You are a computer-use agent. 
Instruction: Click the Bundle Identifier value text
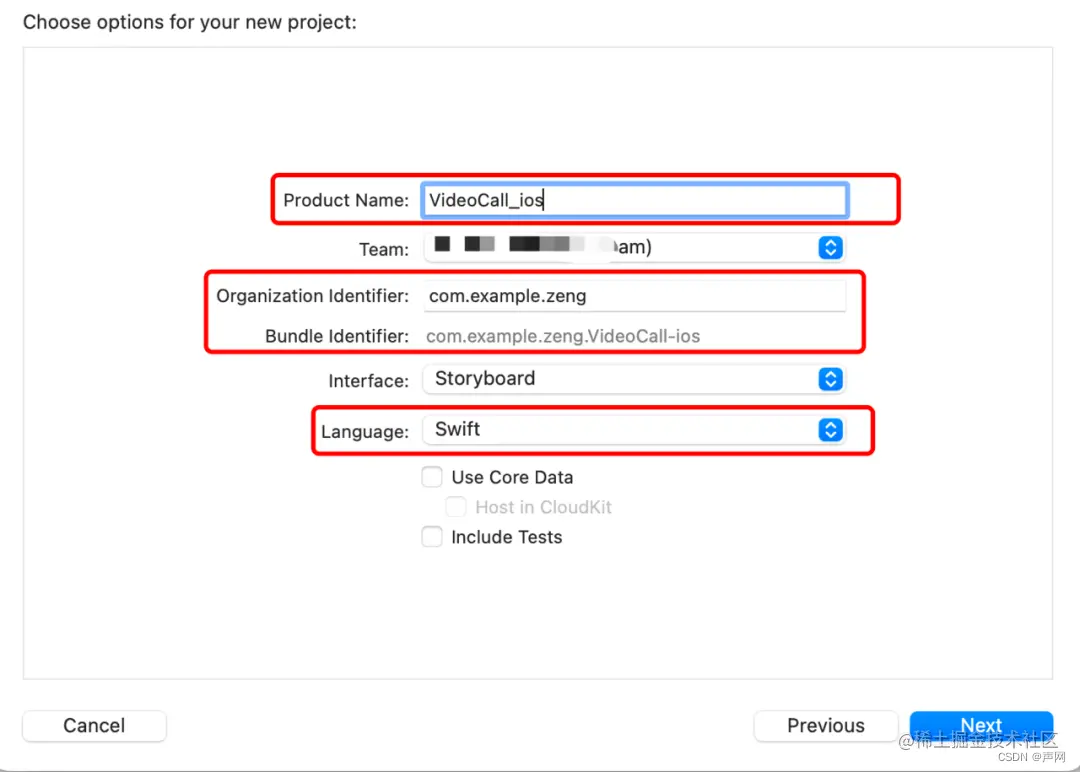(563, 336)
